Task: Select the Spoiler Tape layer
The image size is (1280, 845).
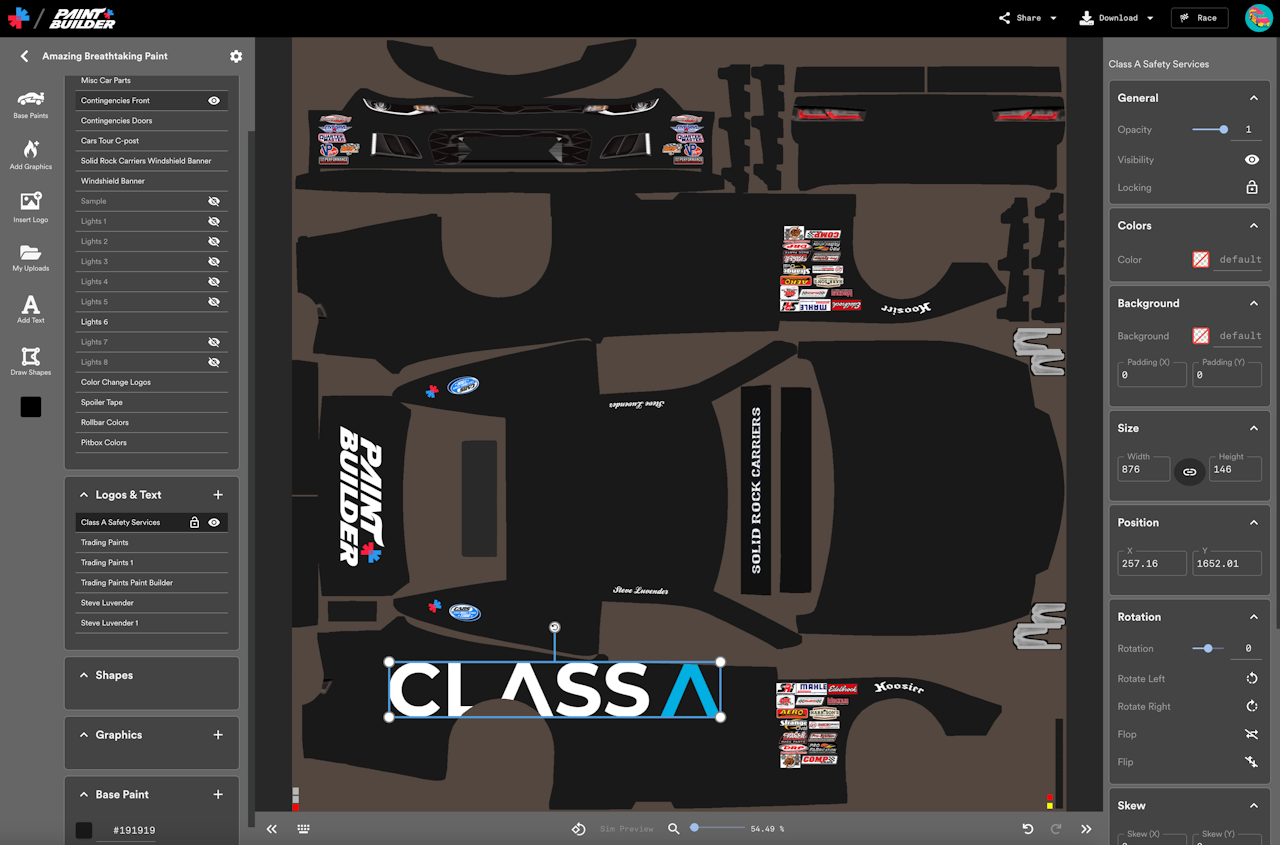Action: [102, 402]
